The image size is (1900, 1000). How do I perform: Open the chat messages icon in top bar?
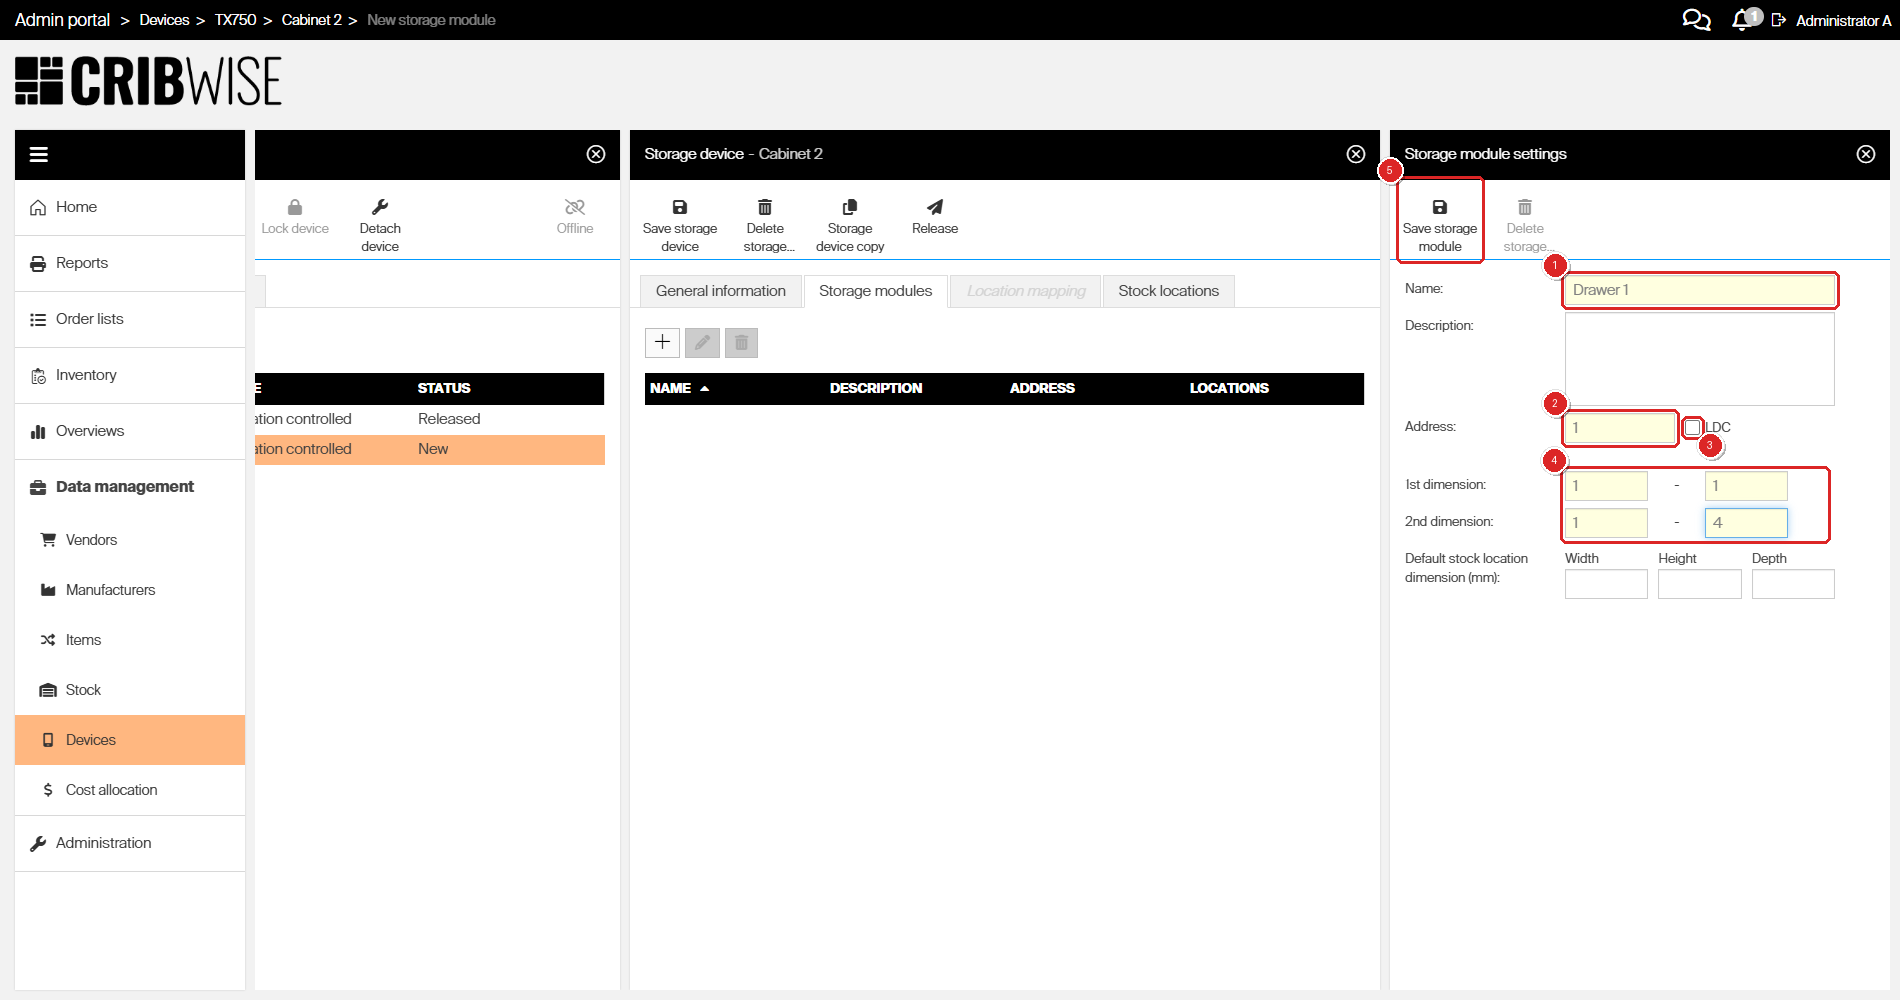[x=1696, y=19]
